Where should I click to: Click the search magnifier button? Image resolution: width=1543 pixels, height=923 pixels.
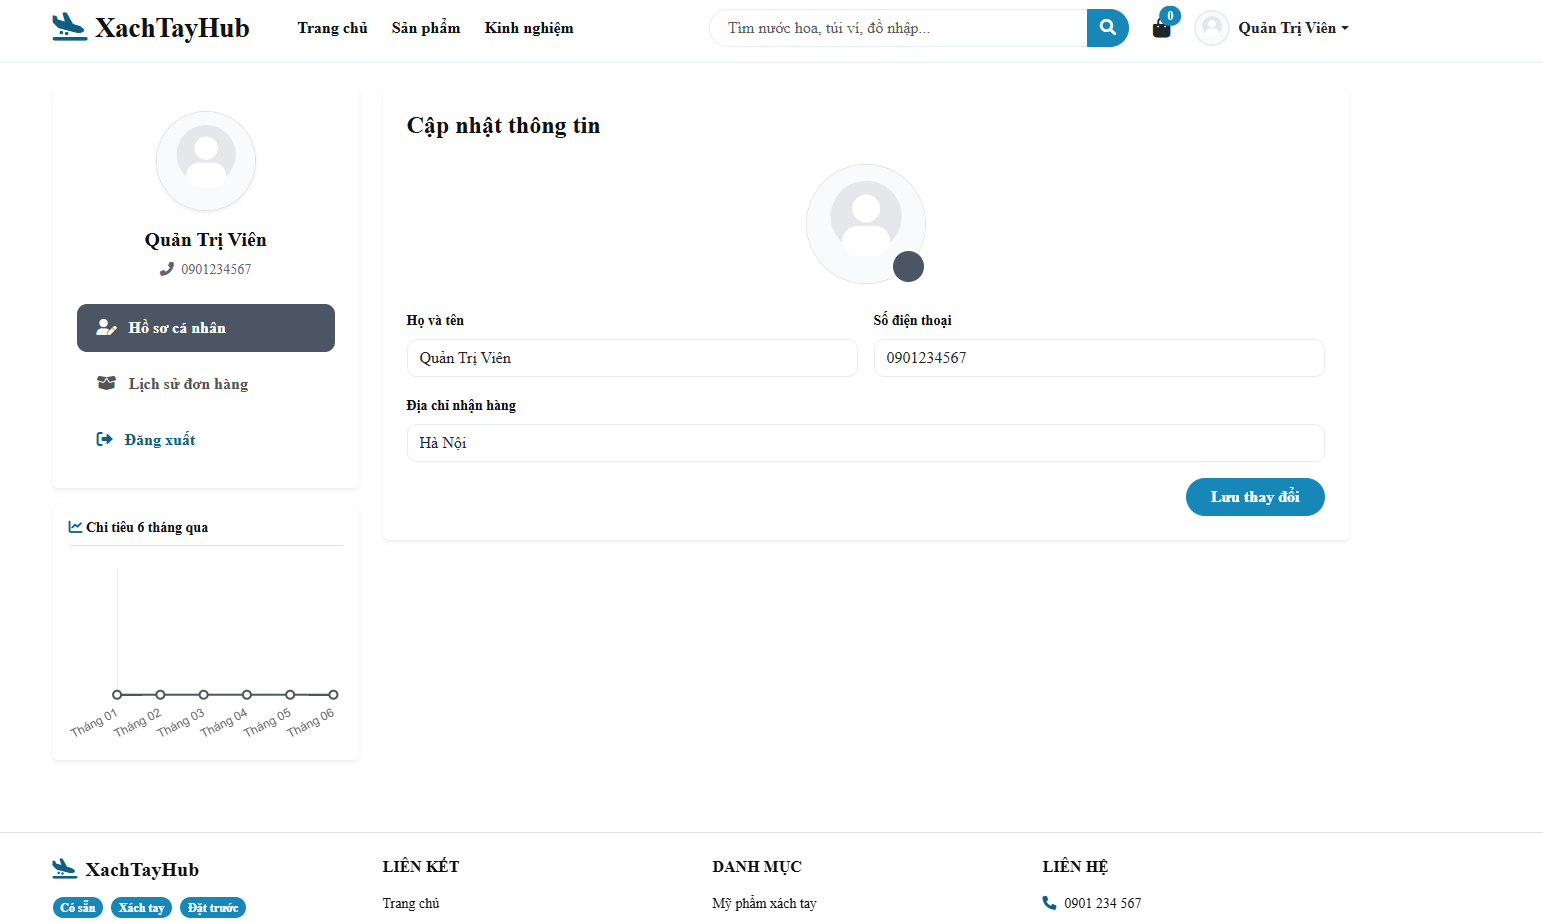click(1108, 28)
